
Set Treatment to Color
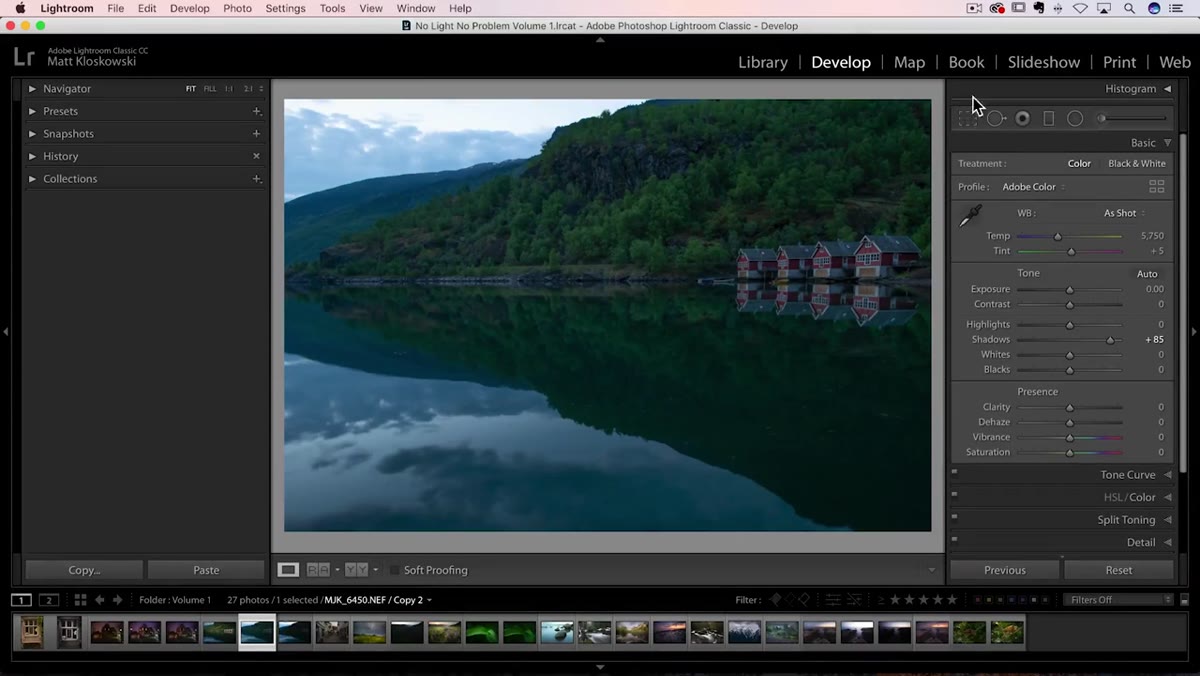pos(1079,164)
